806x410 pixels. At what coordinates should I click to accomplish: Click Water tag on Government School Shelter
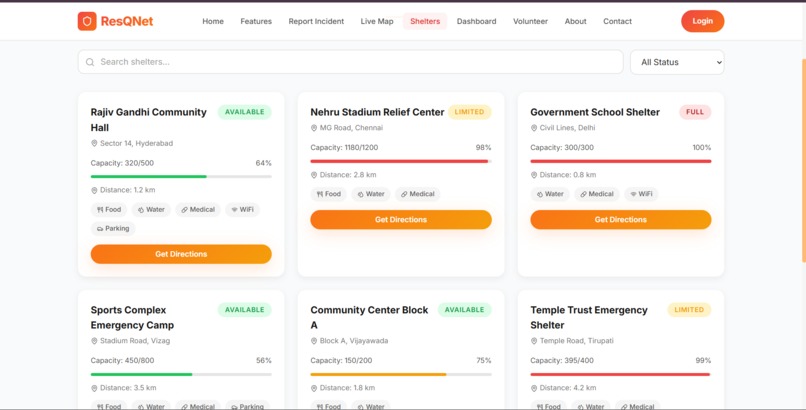tap(550, 194)
